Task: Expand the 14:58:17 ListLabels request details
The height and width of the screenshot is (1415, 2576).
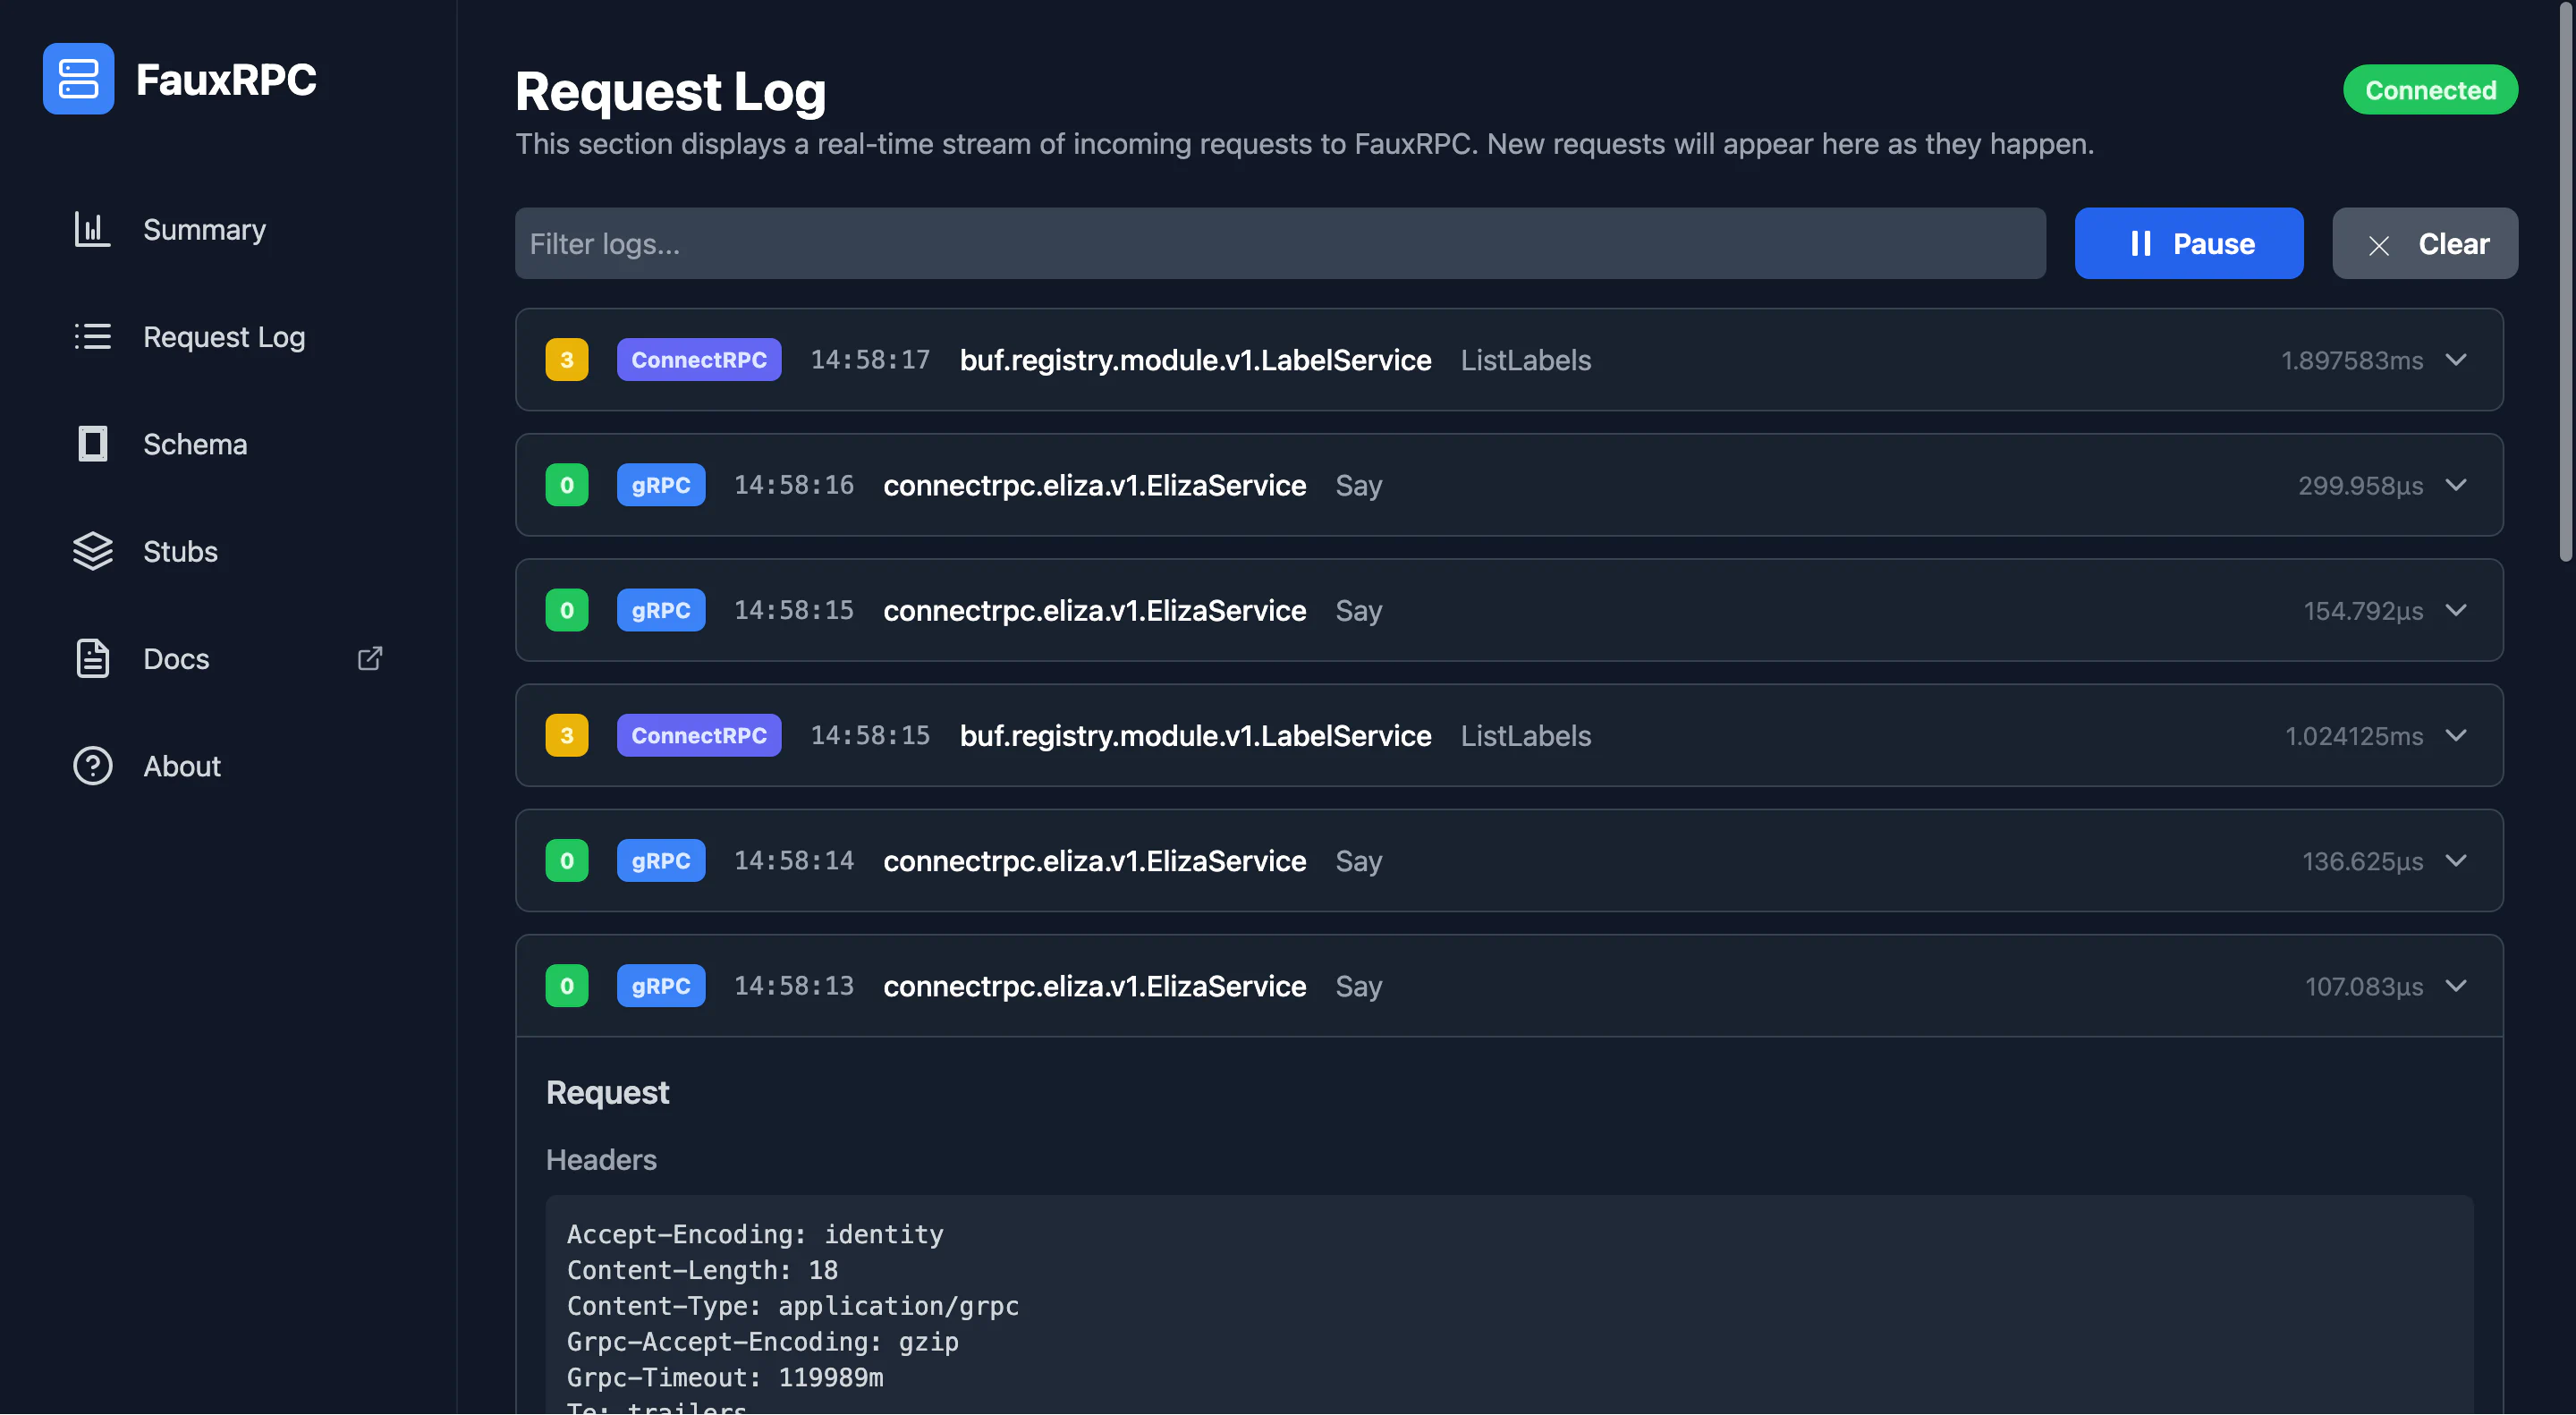Action: pyautogui.click(x=2457, y=360)
